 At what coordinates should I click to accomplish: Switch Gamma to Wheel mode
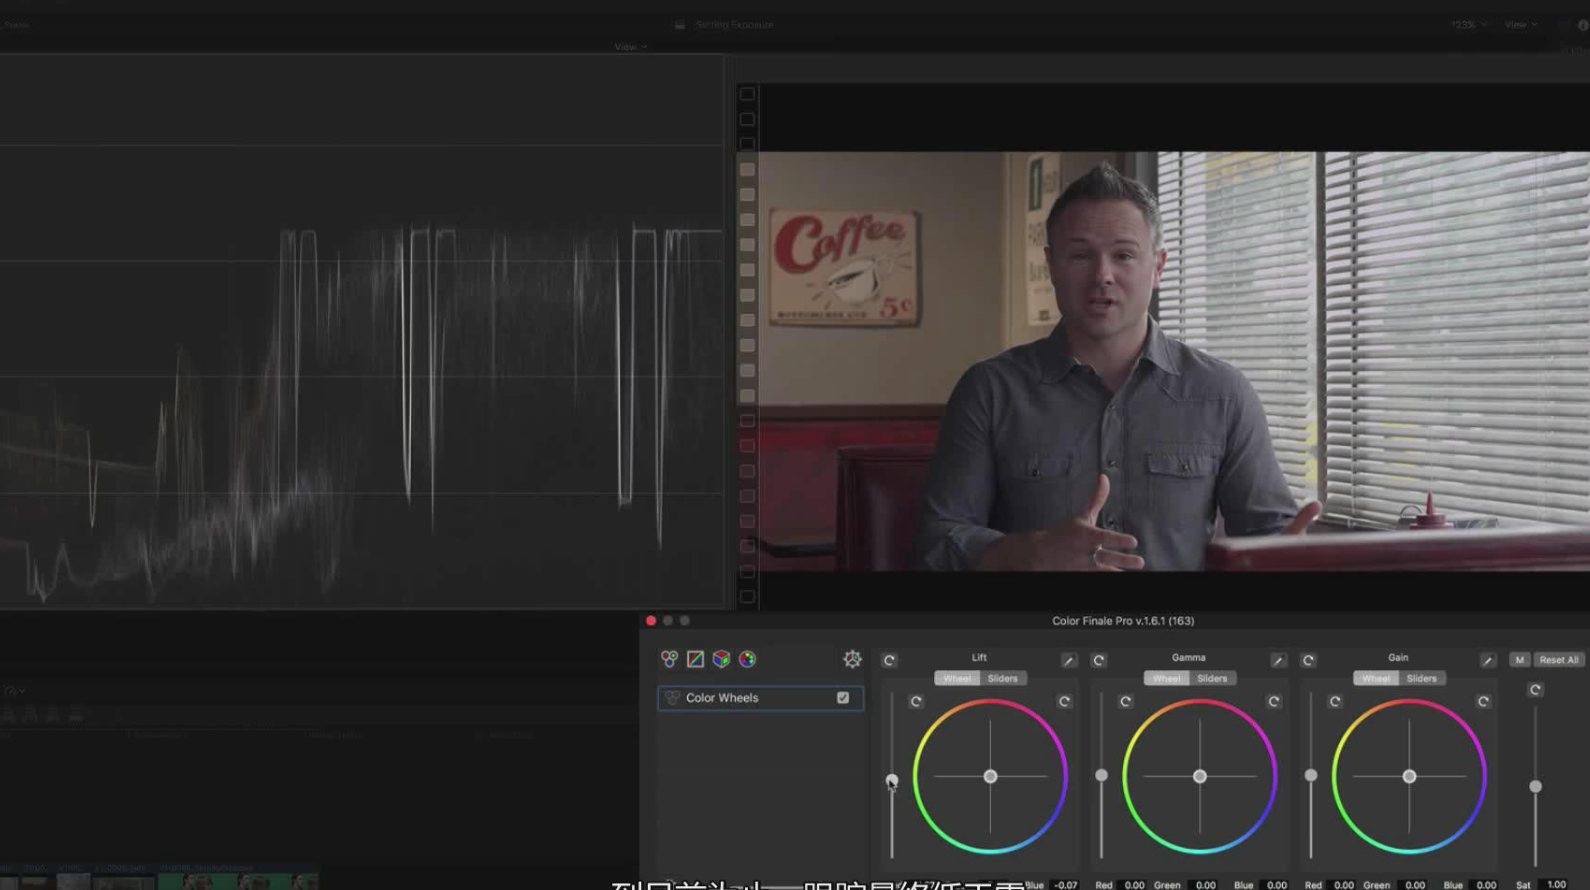coord(1167,678)
